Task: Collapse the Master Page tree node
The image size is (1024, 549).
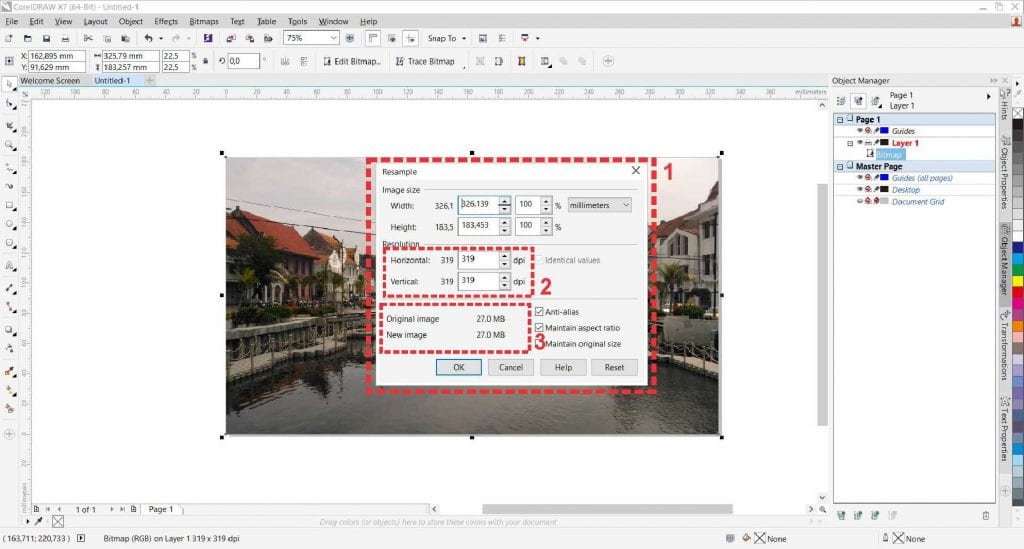Action: click(x=840, y=166)
